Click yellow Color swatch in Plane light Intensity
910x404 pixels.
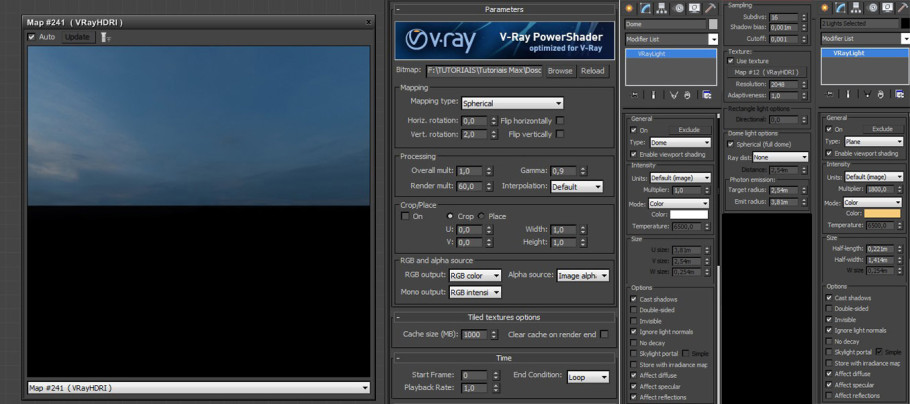882,214
